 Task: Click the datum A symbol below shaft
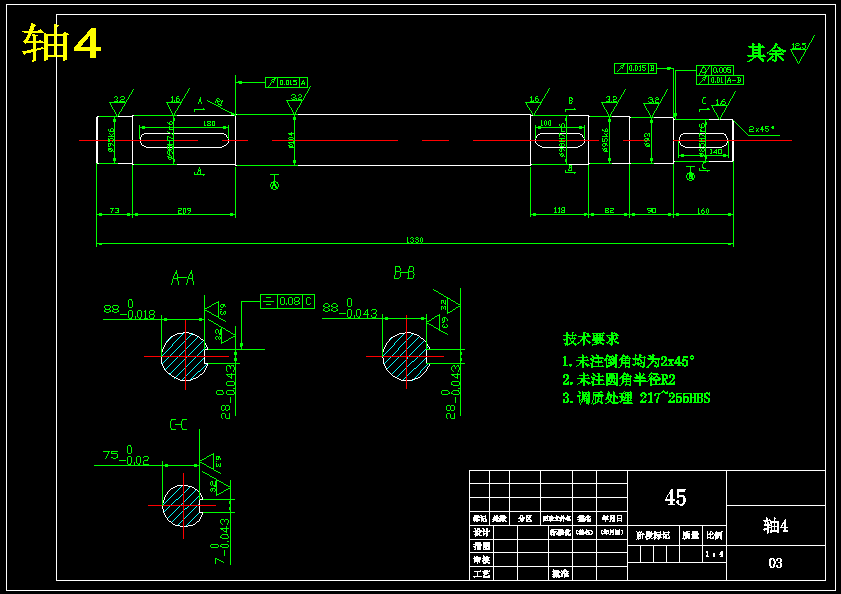(274, 182)
